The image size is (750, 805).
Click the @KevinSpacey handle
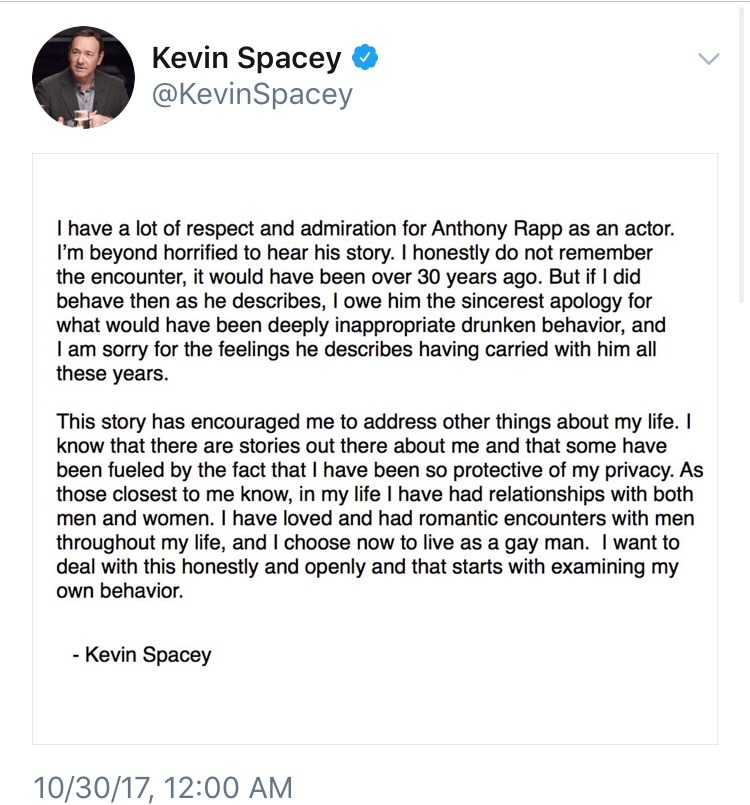(252, 95)
